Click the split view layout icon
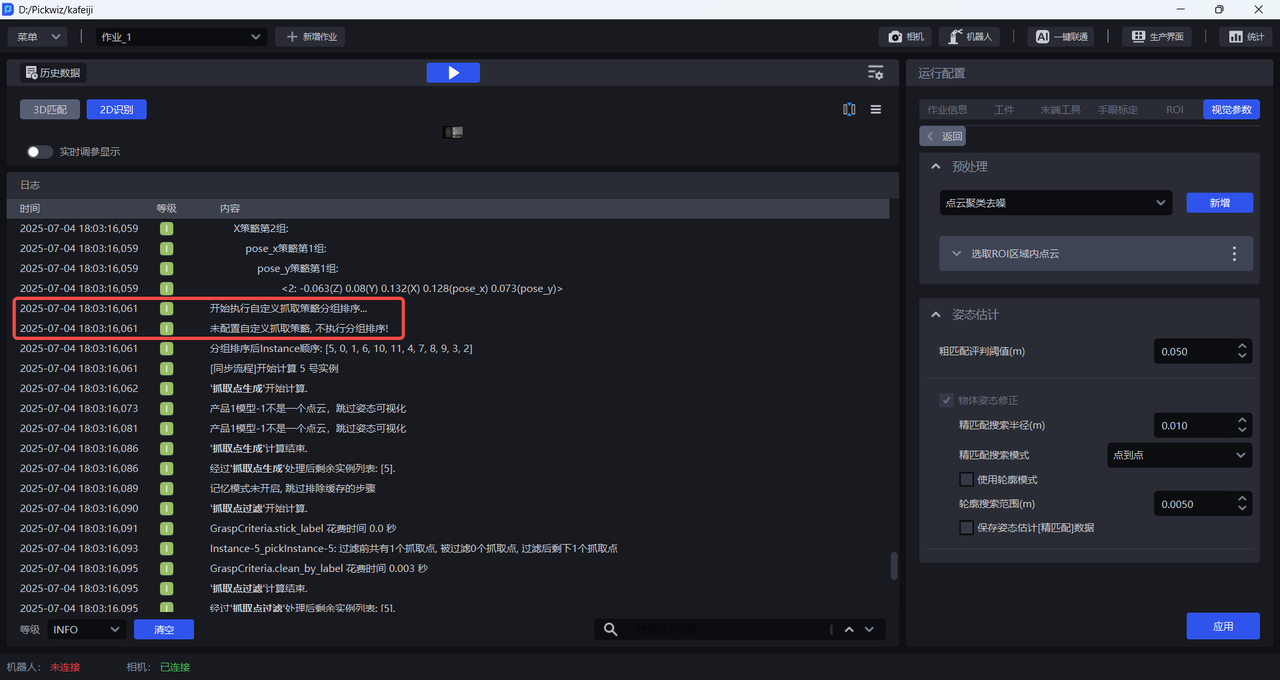 coord(849,110)
